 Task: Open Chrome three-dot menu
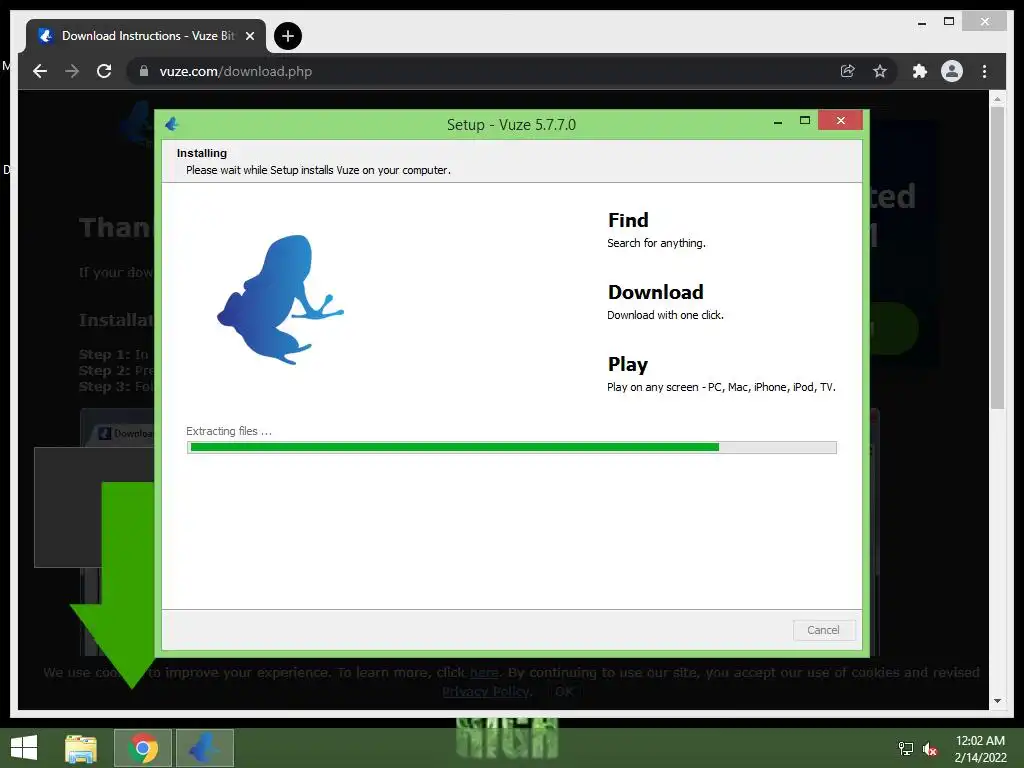coord(984,71)
